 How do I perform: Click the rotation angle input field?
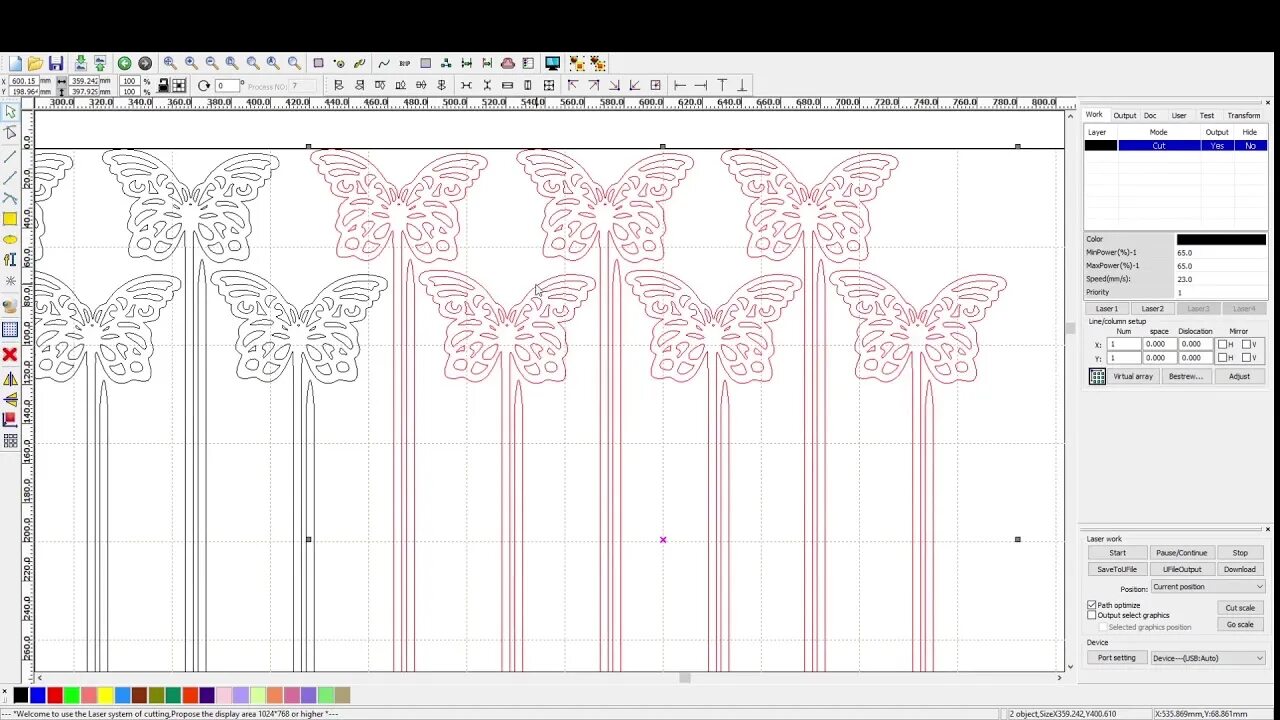(x=227, y=86)
